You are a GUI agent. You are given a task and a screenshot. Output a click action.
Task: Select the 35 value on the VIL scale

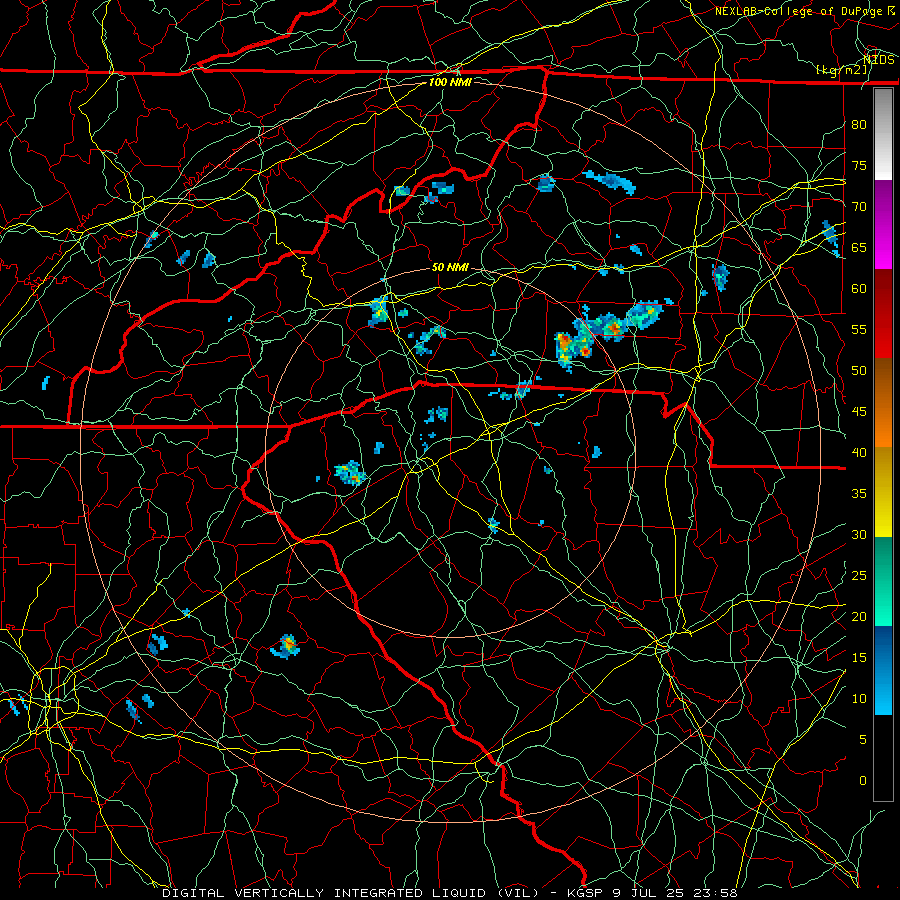[859, 494]
